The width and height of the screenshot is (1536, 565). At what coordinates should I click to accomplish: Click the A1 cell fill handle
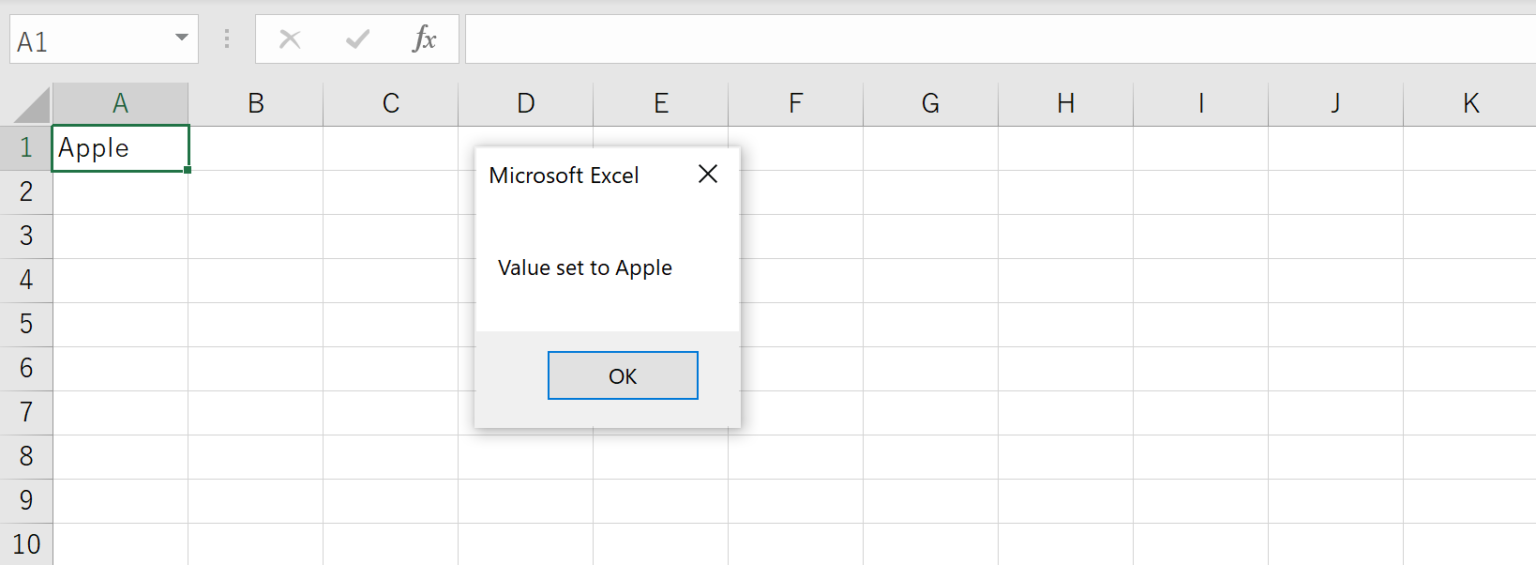188,170
